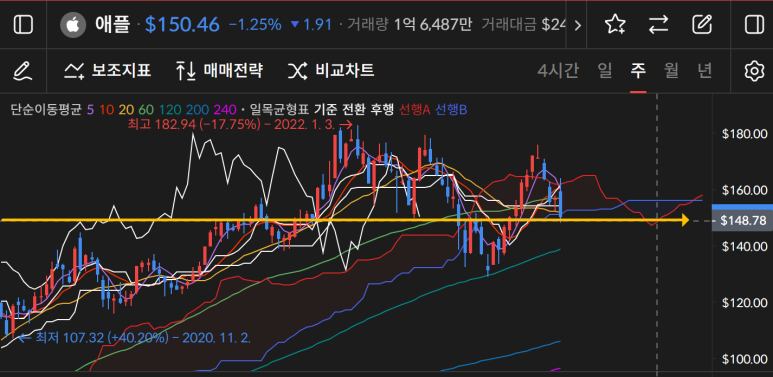Add Apple to favorites with star icon
The image size is (773, 377).
coord(615,24)
